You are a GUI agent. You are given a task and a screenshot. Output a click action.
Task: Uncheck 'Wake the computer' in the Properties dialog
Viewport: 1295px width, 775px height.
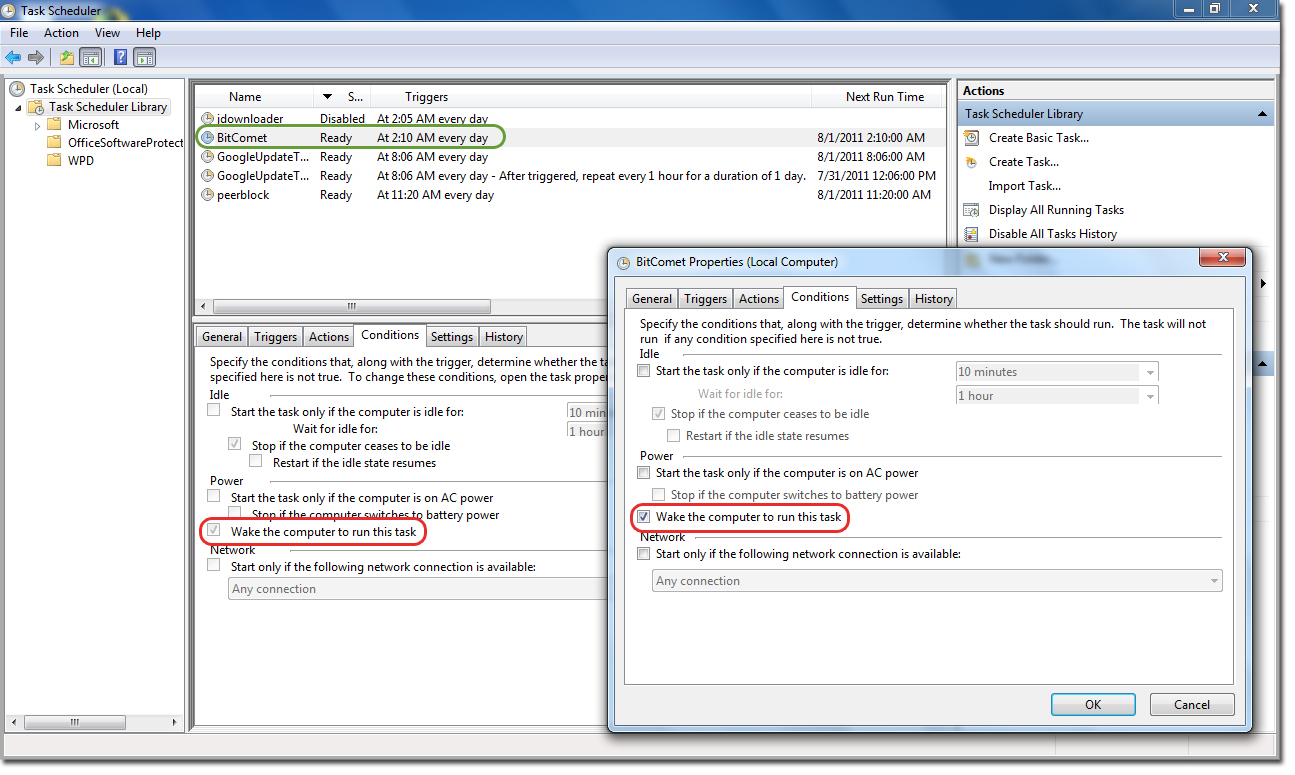click(x=644, y=517)
